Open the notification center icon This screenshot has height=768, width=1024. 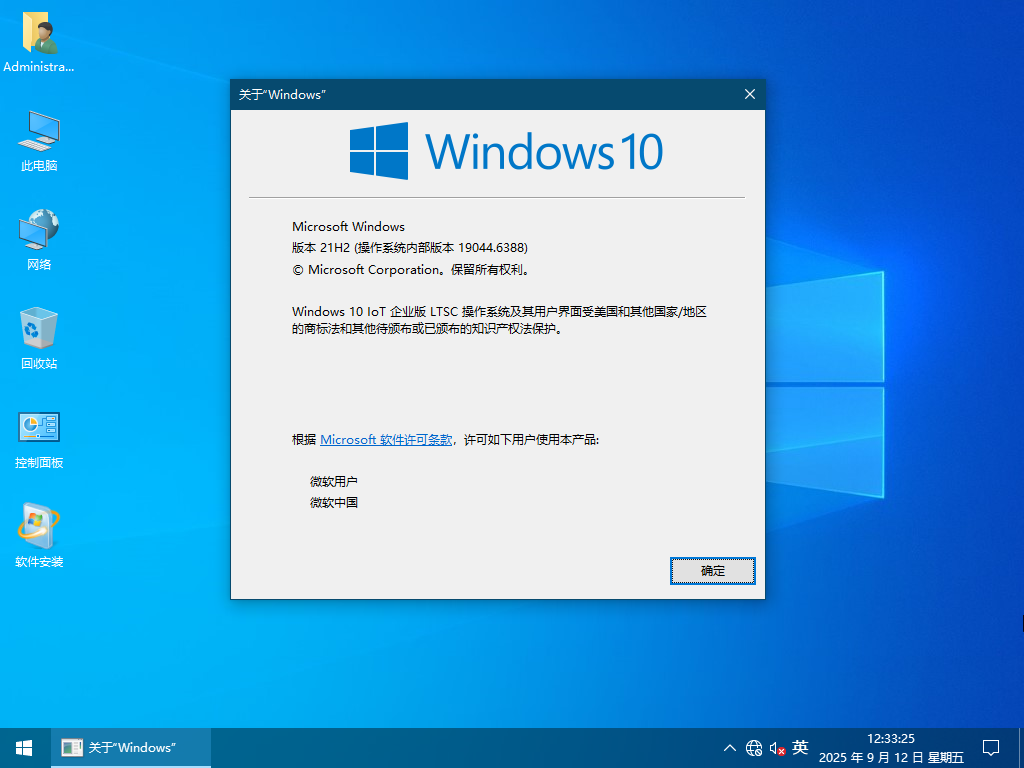[991, 748]
